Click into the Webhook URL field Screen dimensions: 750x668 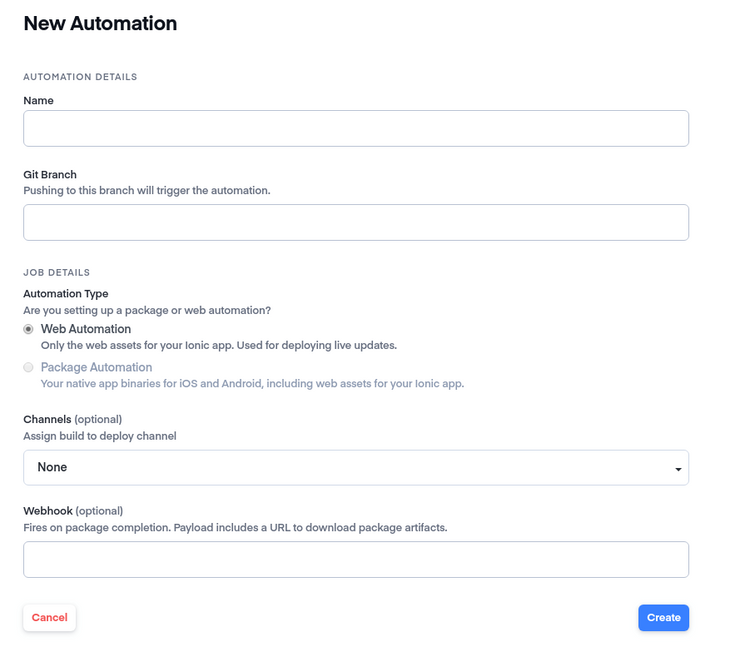(x=356, y=559)
